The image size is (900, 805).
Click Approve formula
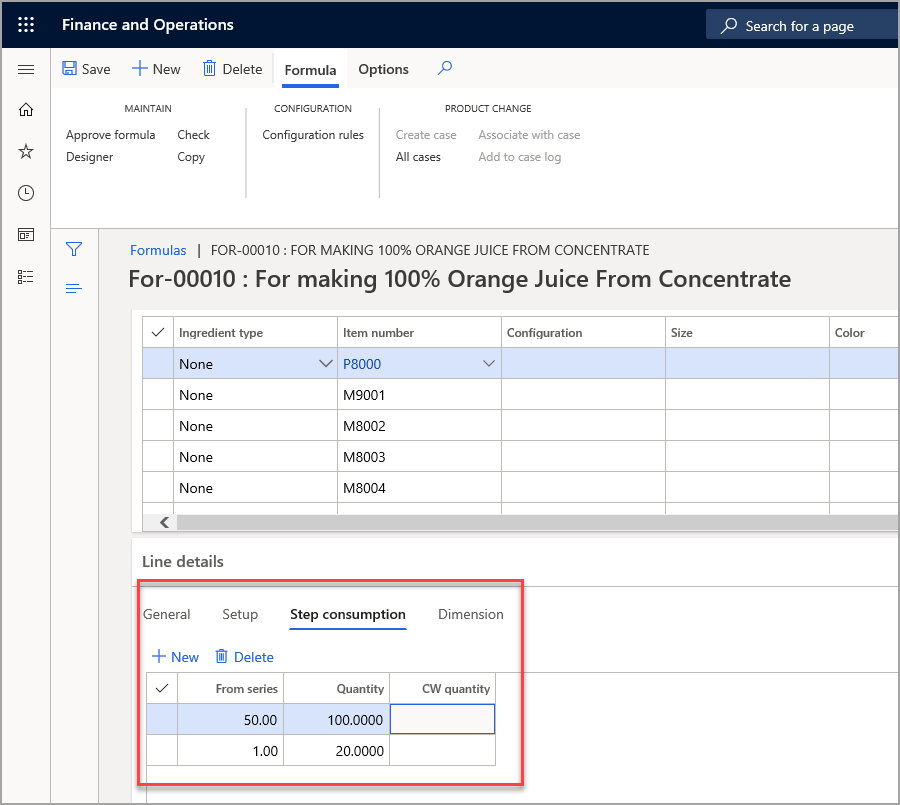[x=110, y=135]
